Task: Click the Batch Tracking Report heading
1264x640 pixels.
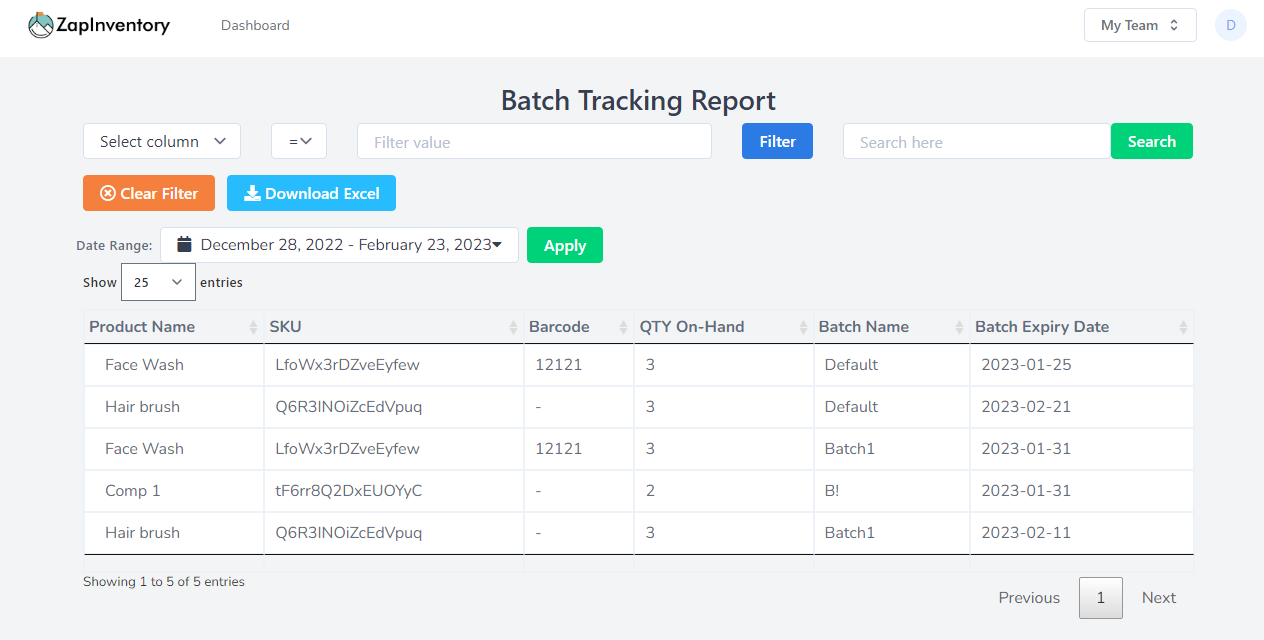Action: (638, 100)
